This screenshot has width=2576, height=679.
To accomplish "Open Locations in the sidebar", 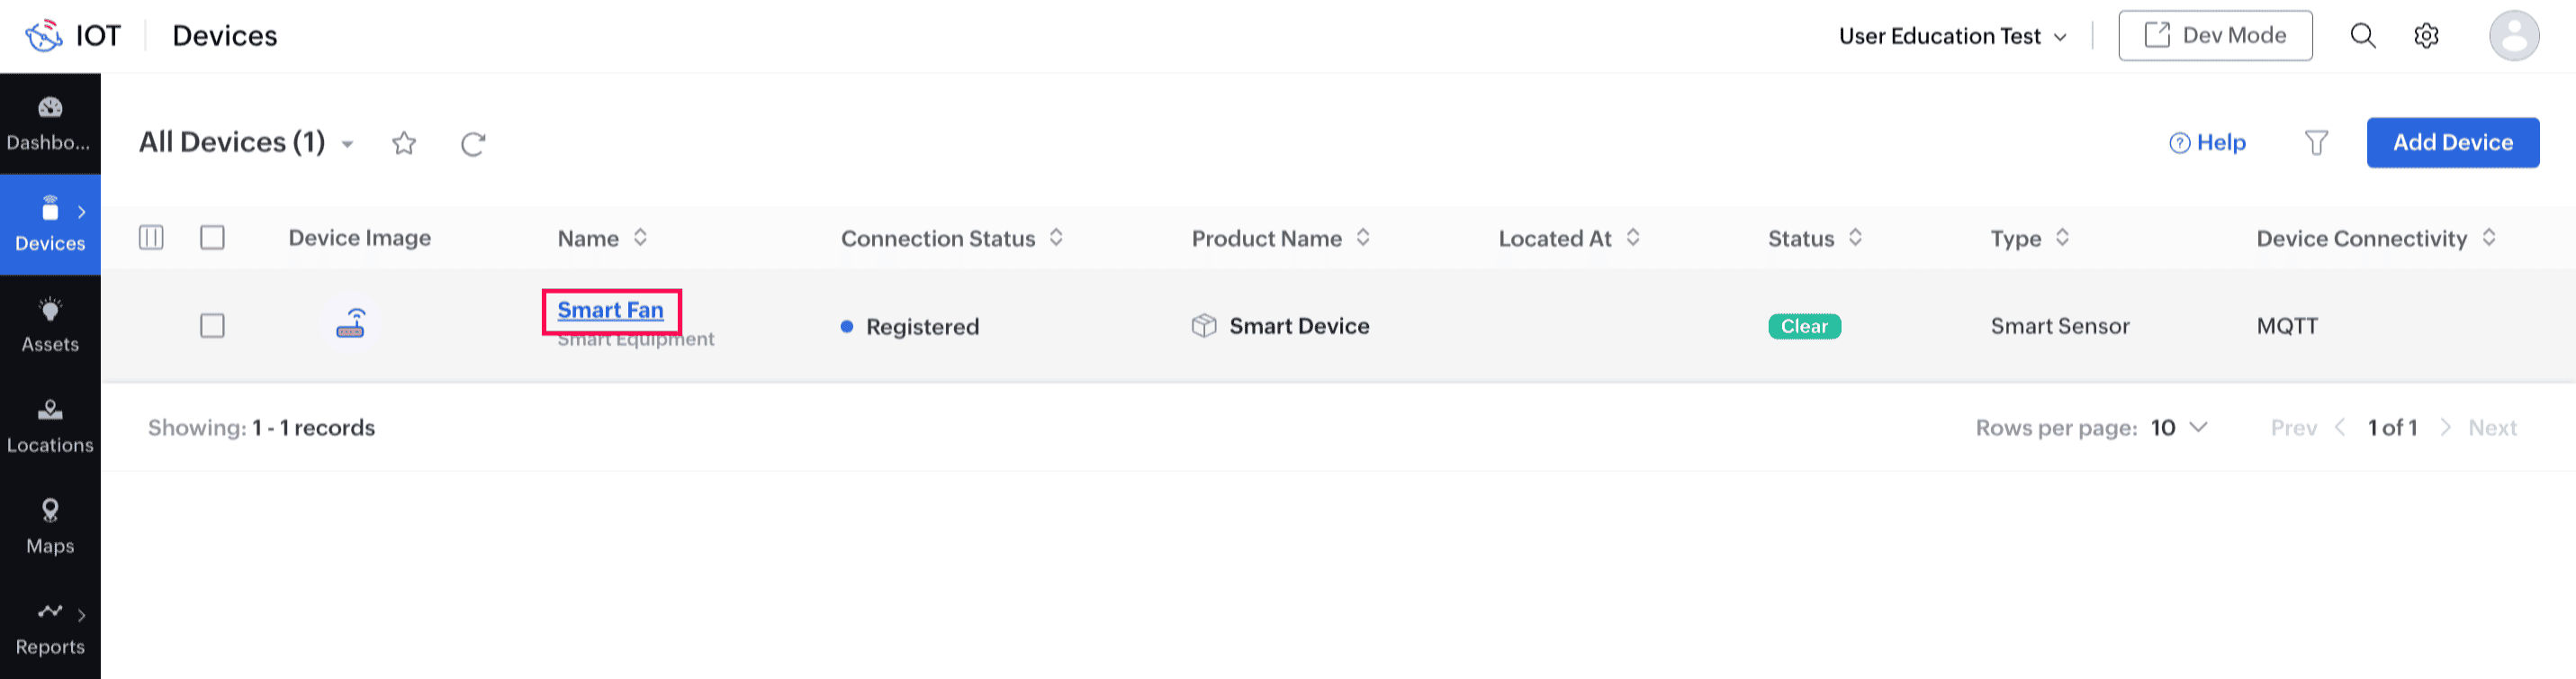I will click(x=50, y=426).
